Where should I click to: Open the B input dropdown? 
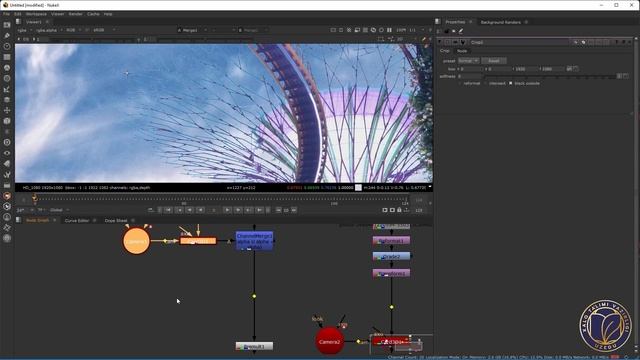[253, 30]
